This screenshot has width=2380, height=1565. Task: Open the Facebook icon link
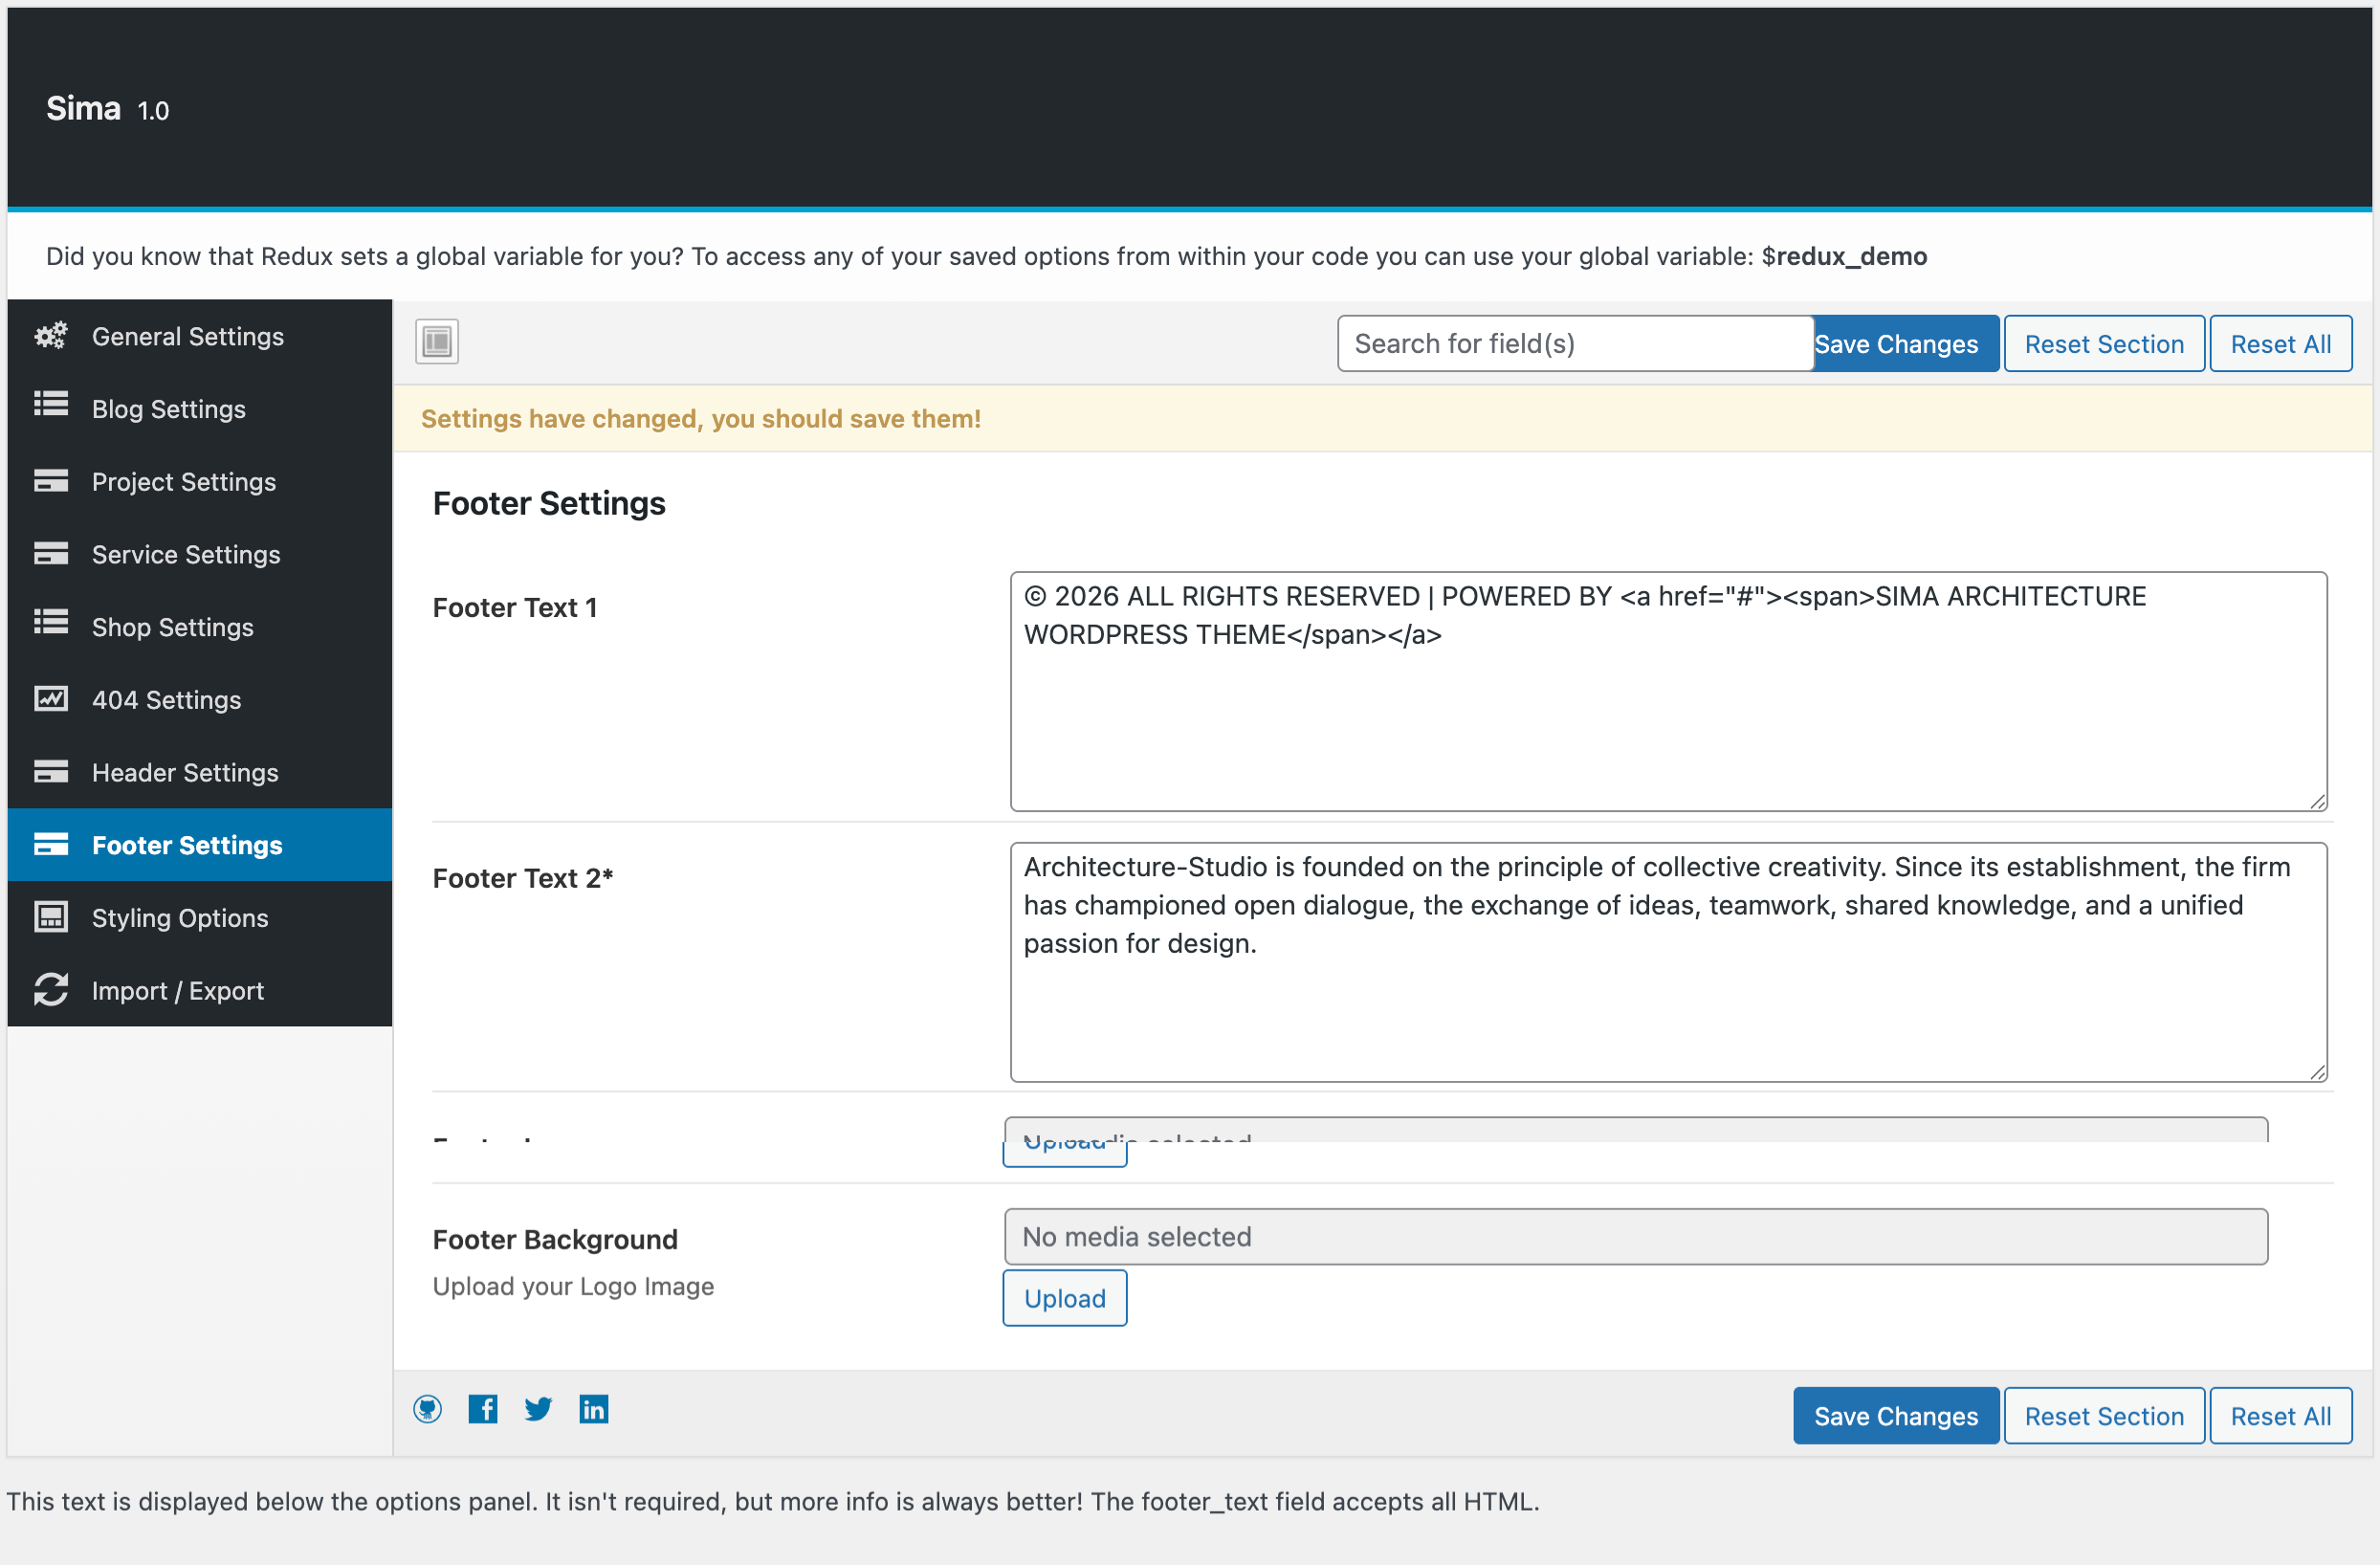(483, 1410)
